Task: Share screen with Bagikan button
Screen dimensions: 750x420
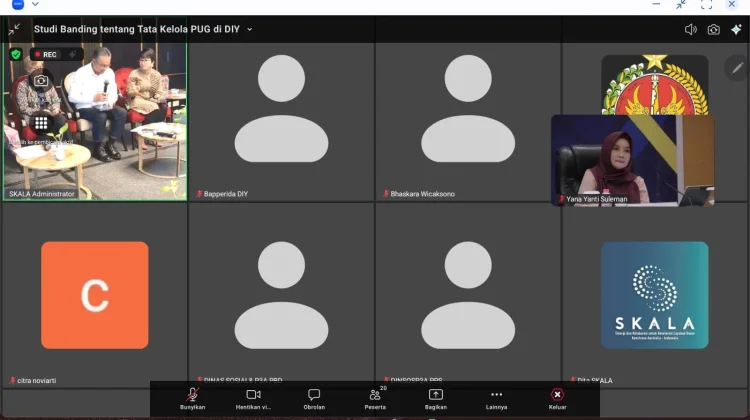Action: coord(435,399)
